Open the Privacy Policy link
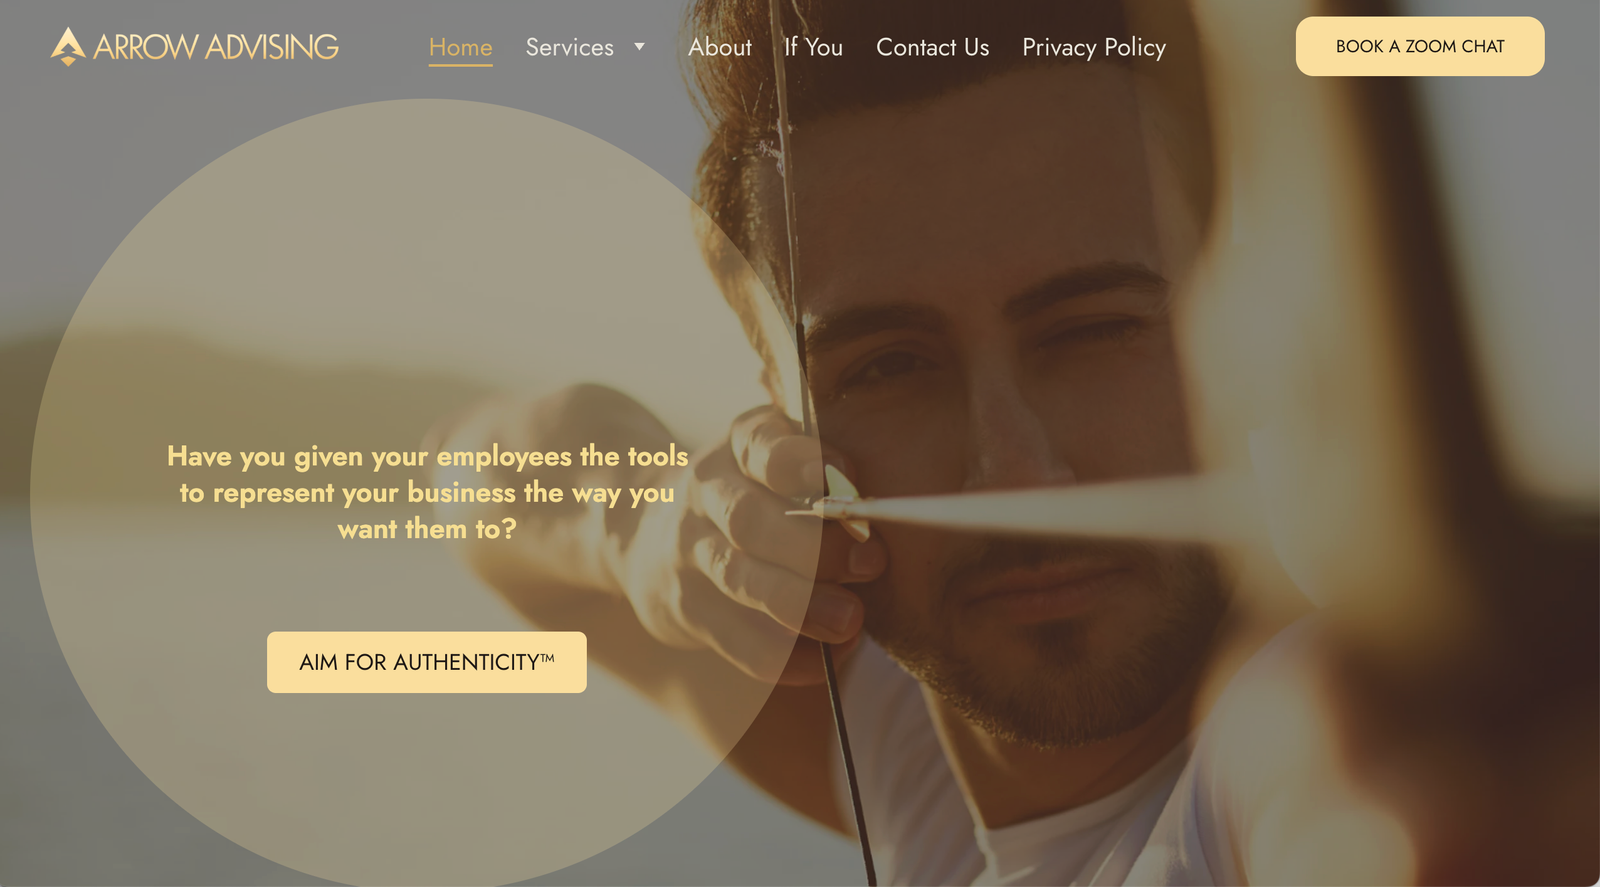Screen dimensions: 1600x887 [x=1094, y=47]
